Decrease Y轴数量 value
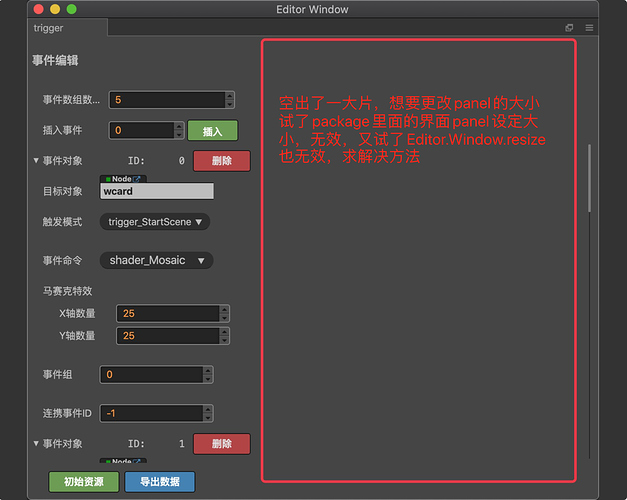Screen dimensions: 627x500 [224, 340]
